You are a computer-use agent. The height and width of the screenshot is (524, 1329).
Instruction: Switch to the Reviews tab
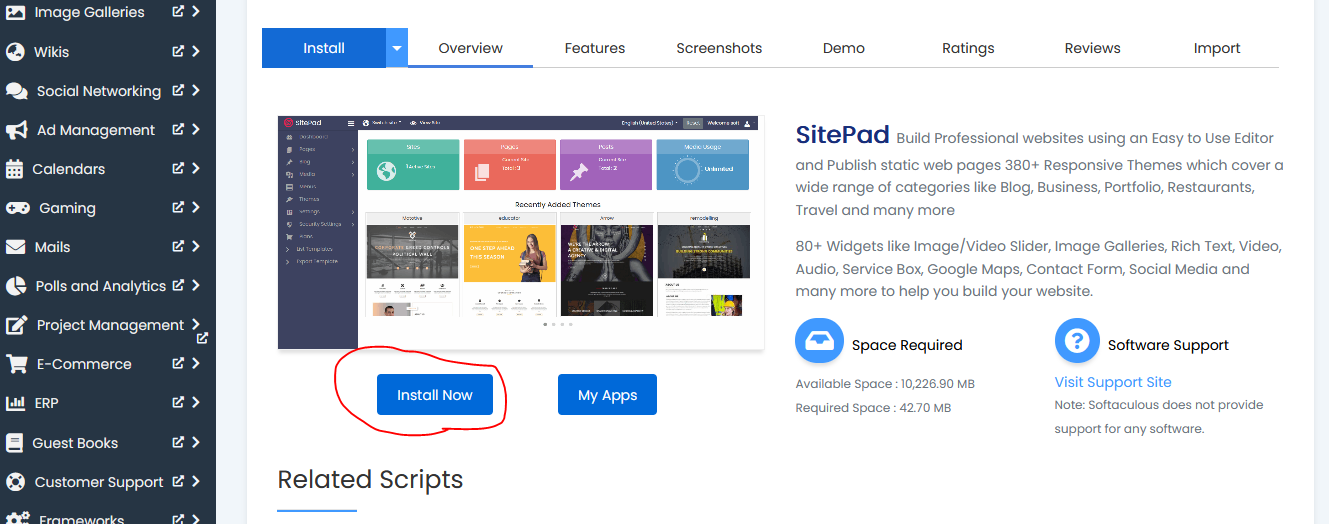(x=1092, y=48)
